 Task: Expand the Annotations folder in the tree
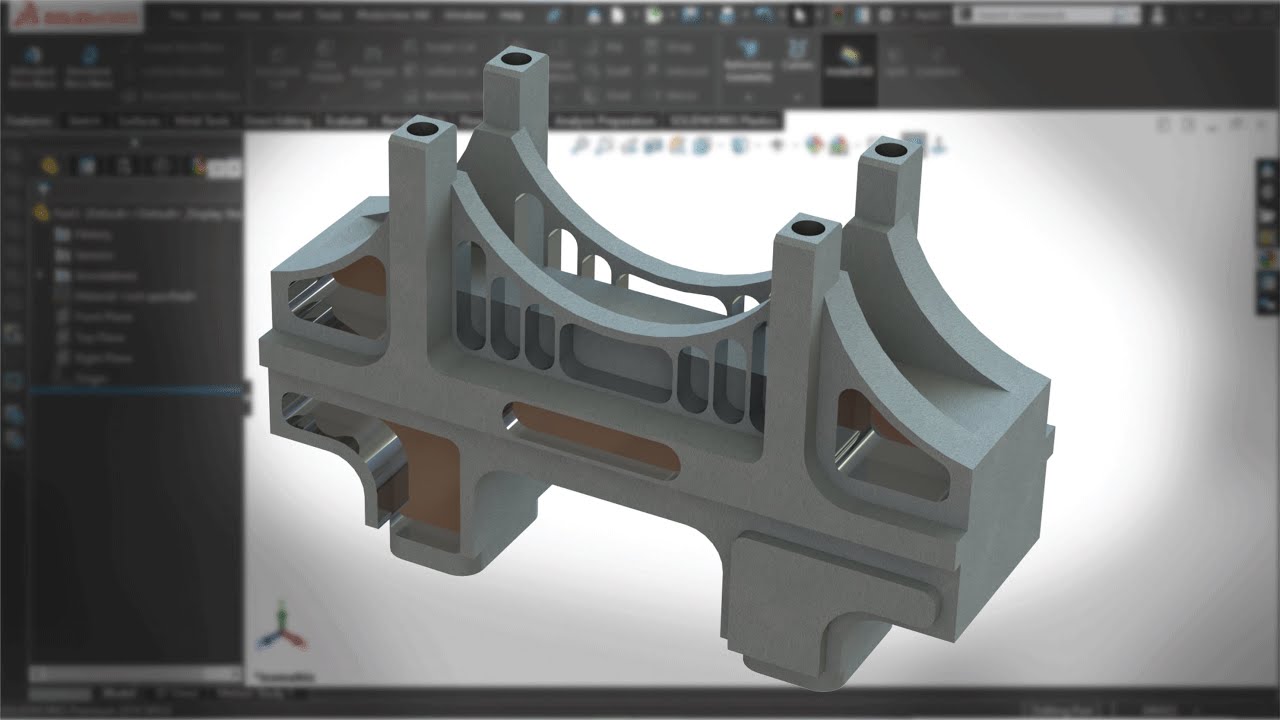click(x=42, y=275)
